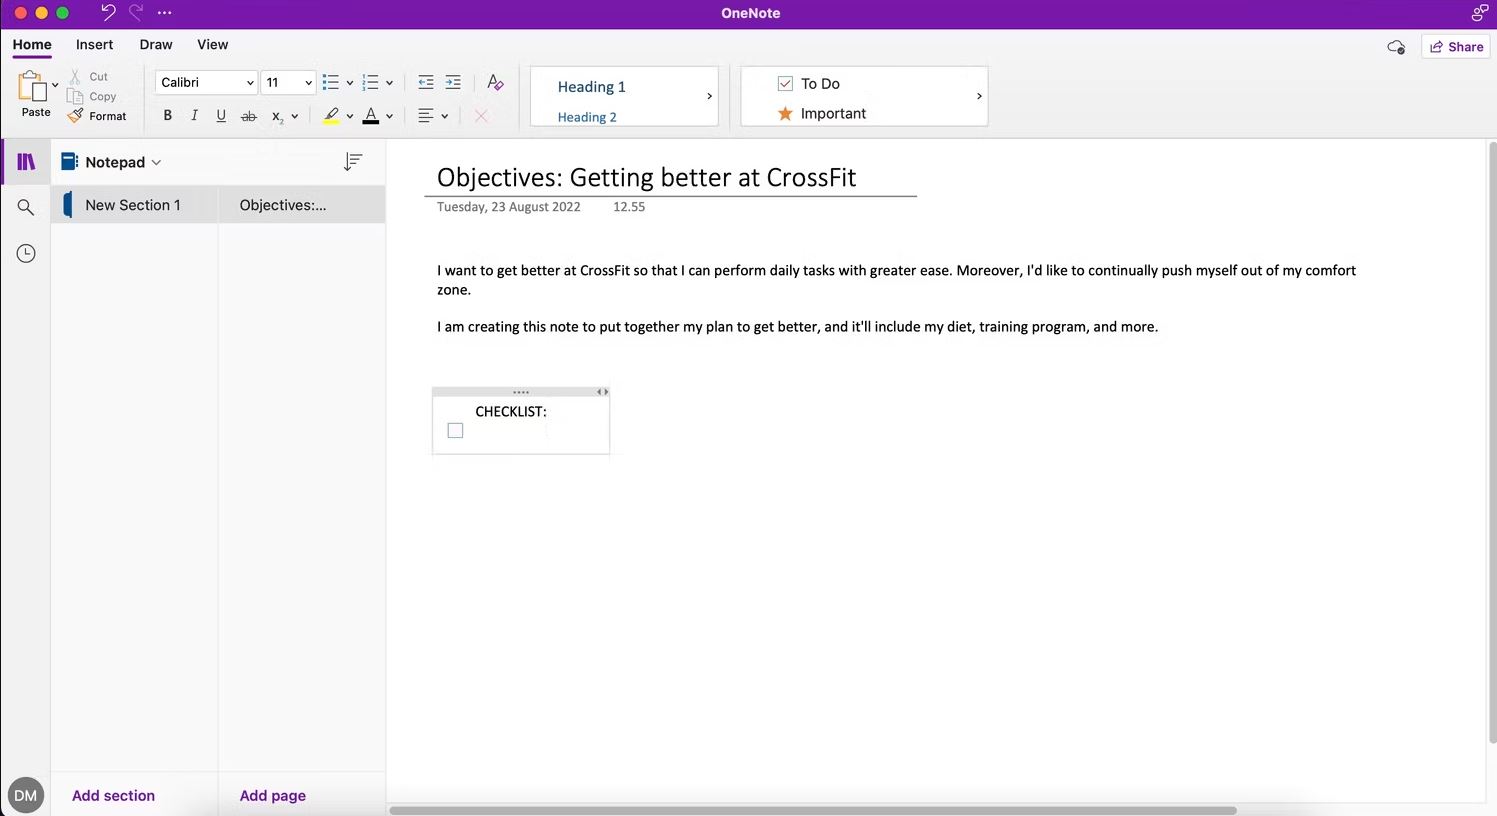Image resolution: width=1497 pixels, height=816 pixels.
Task: Open the Calibri font dropdown
Action: (x=206, y=83)
